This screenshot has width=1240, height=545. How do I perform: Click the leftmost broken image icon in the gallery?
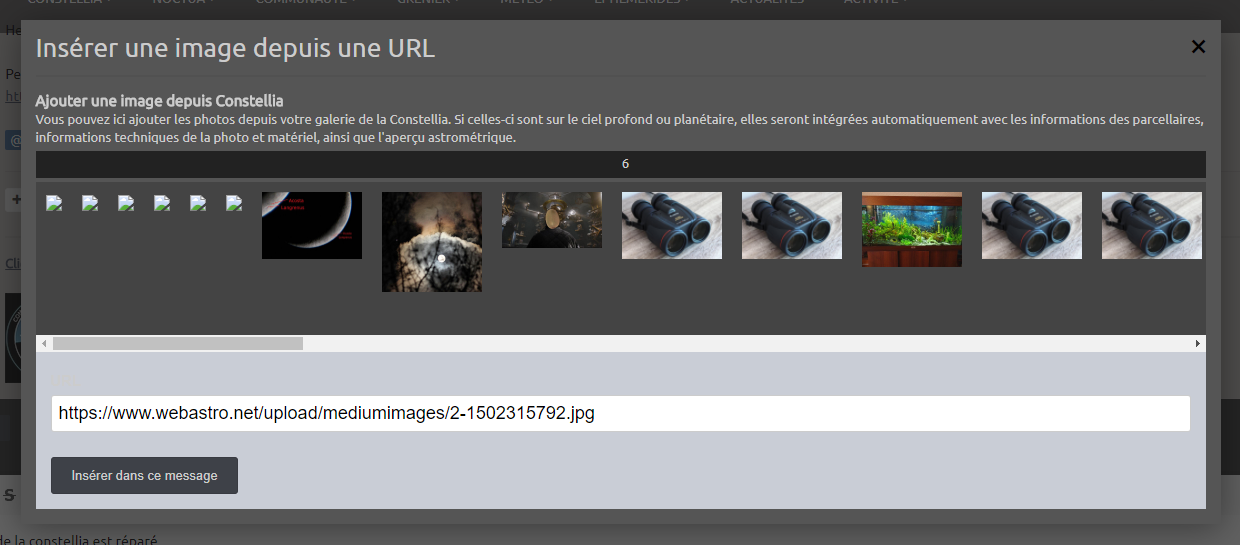tap(55, 203)
